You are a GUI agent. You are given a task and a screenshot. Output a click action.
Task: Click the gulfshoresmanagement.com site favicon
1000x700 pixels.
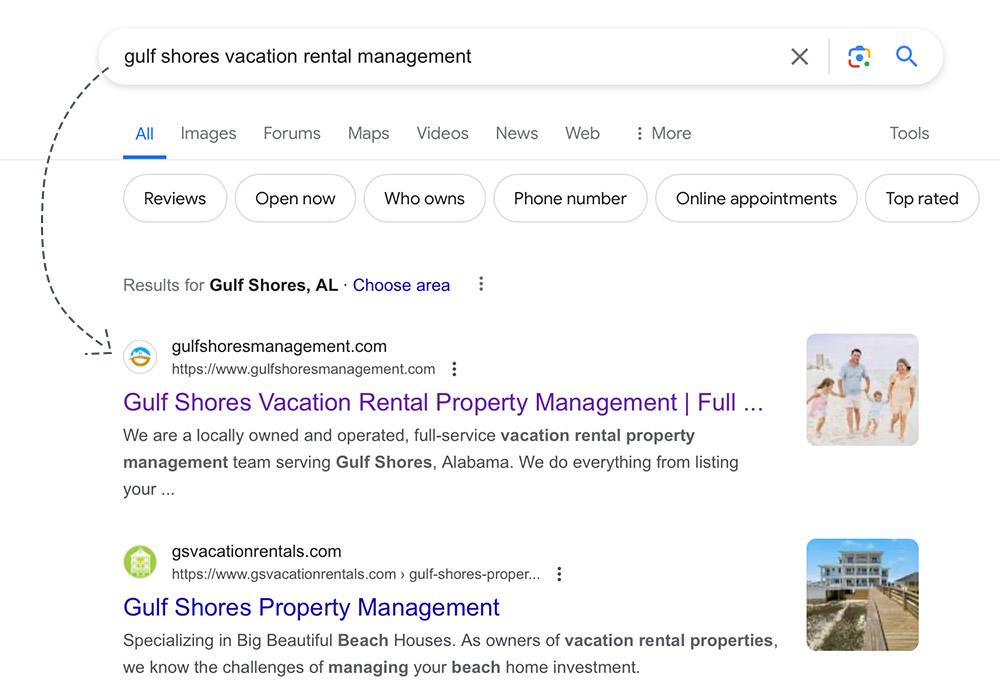(x=140, y=357)
